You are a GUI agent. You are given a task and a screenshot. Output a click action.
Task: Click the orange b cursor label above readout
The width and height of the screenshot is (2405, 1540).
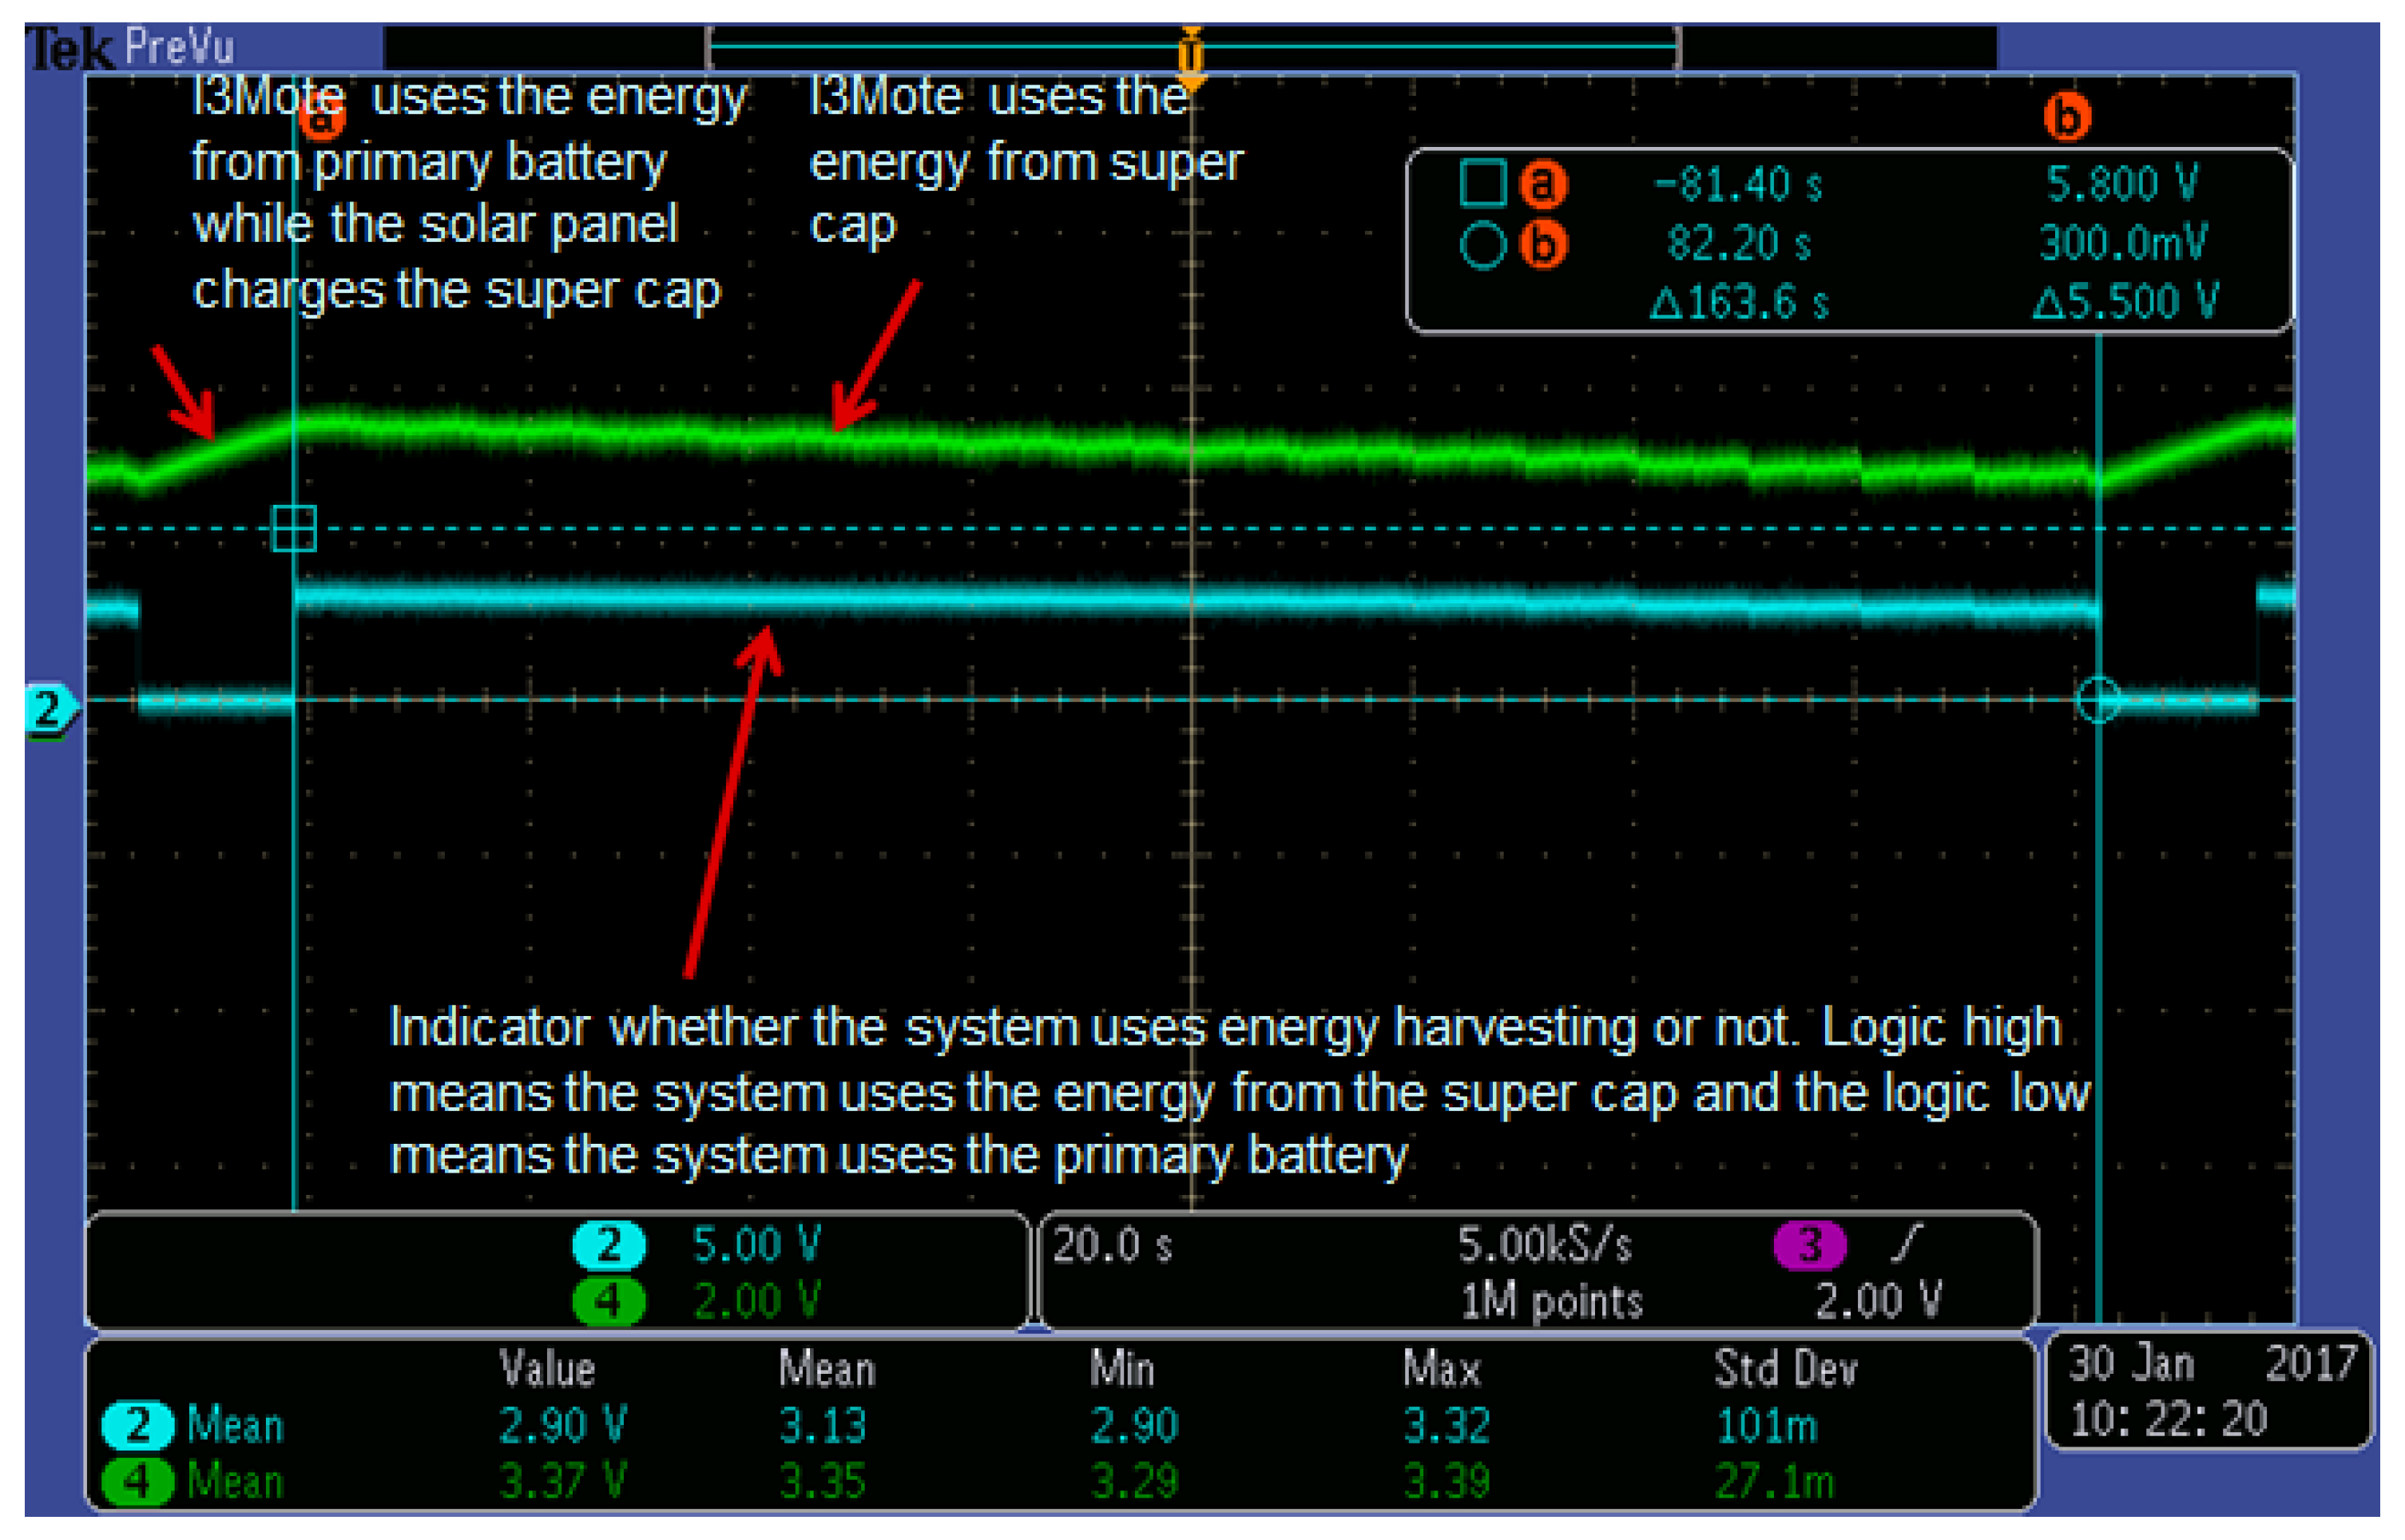pos(2066,116)
